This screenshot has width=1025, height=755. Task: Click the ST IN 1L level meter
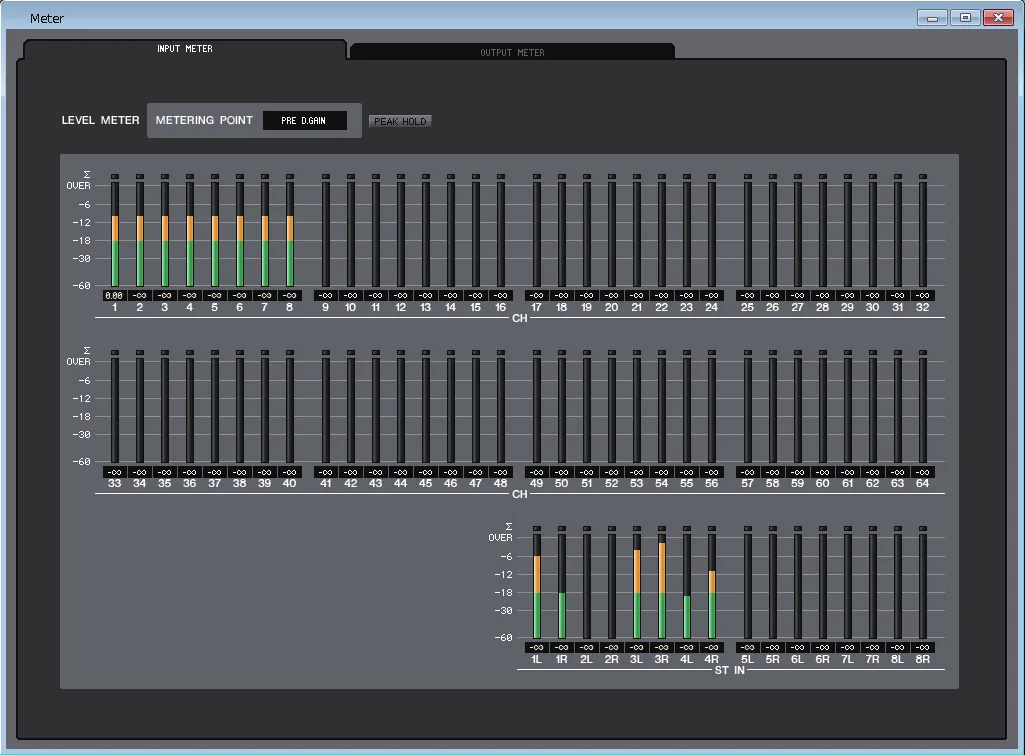click(537, 586)
